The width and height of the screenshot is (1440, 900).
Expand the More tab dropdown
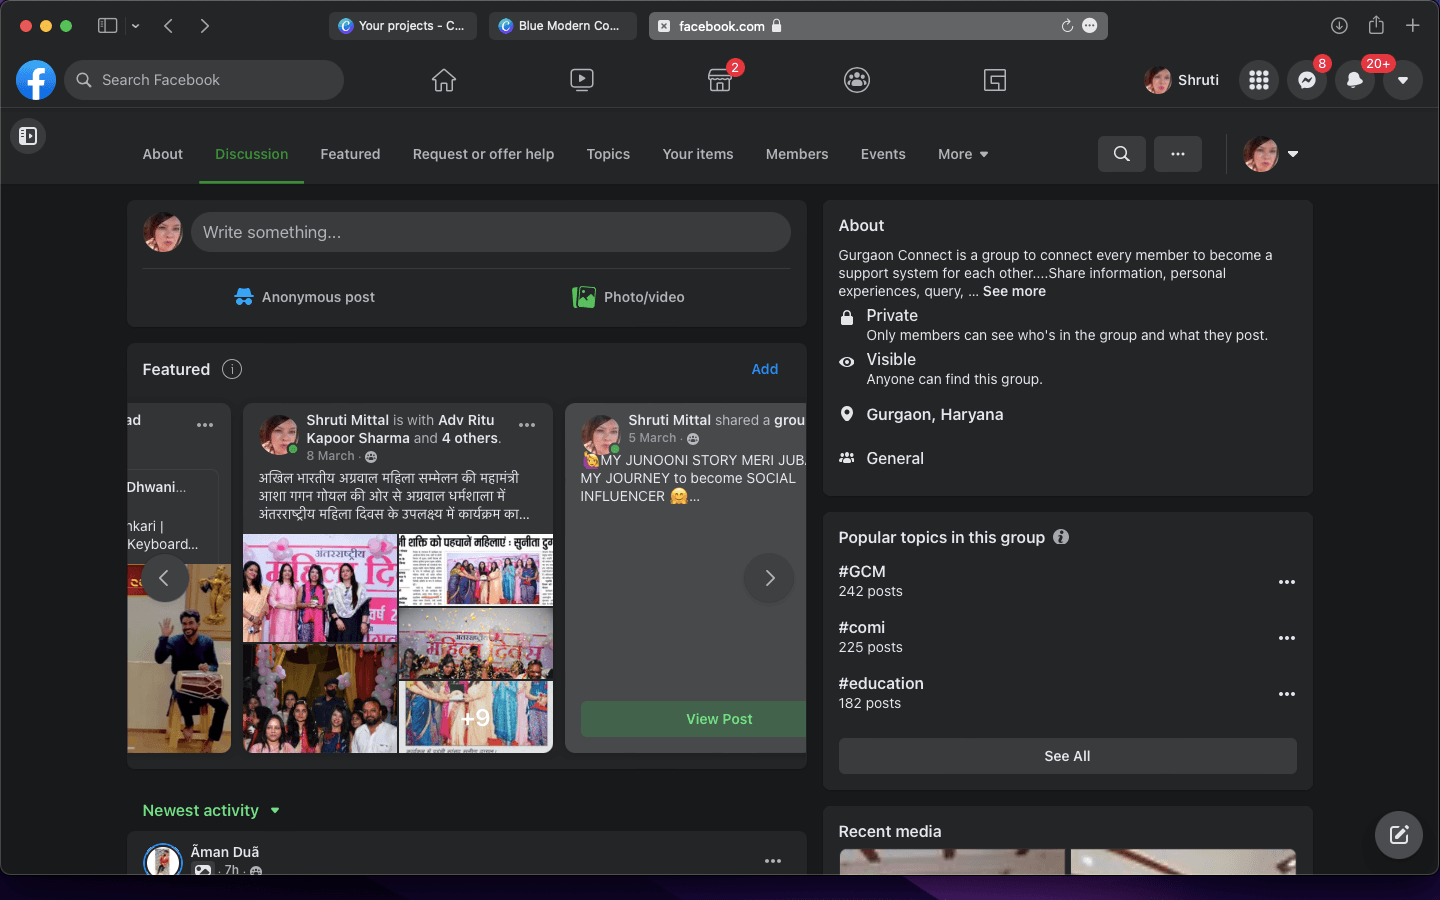963,154
